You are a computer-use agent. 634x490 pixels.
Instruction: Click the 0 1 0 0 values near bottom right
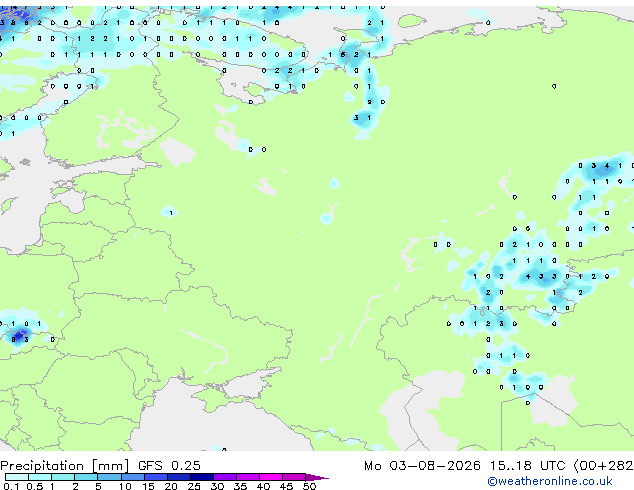(x=521, y=387)
